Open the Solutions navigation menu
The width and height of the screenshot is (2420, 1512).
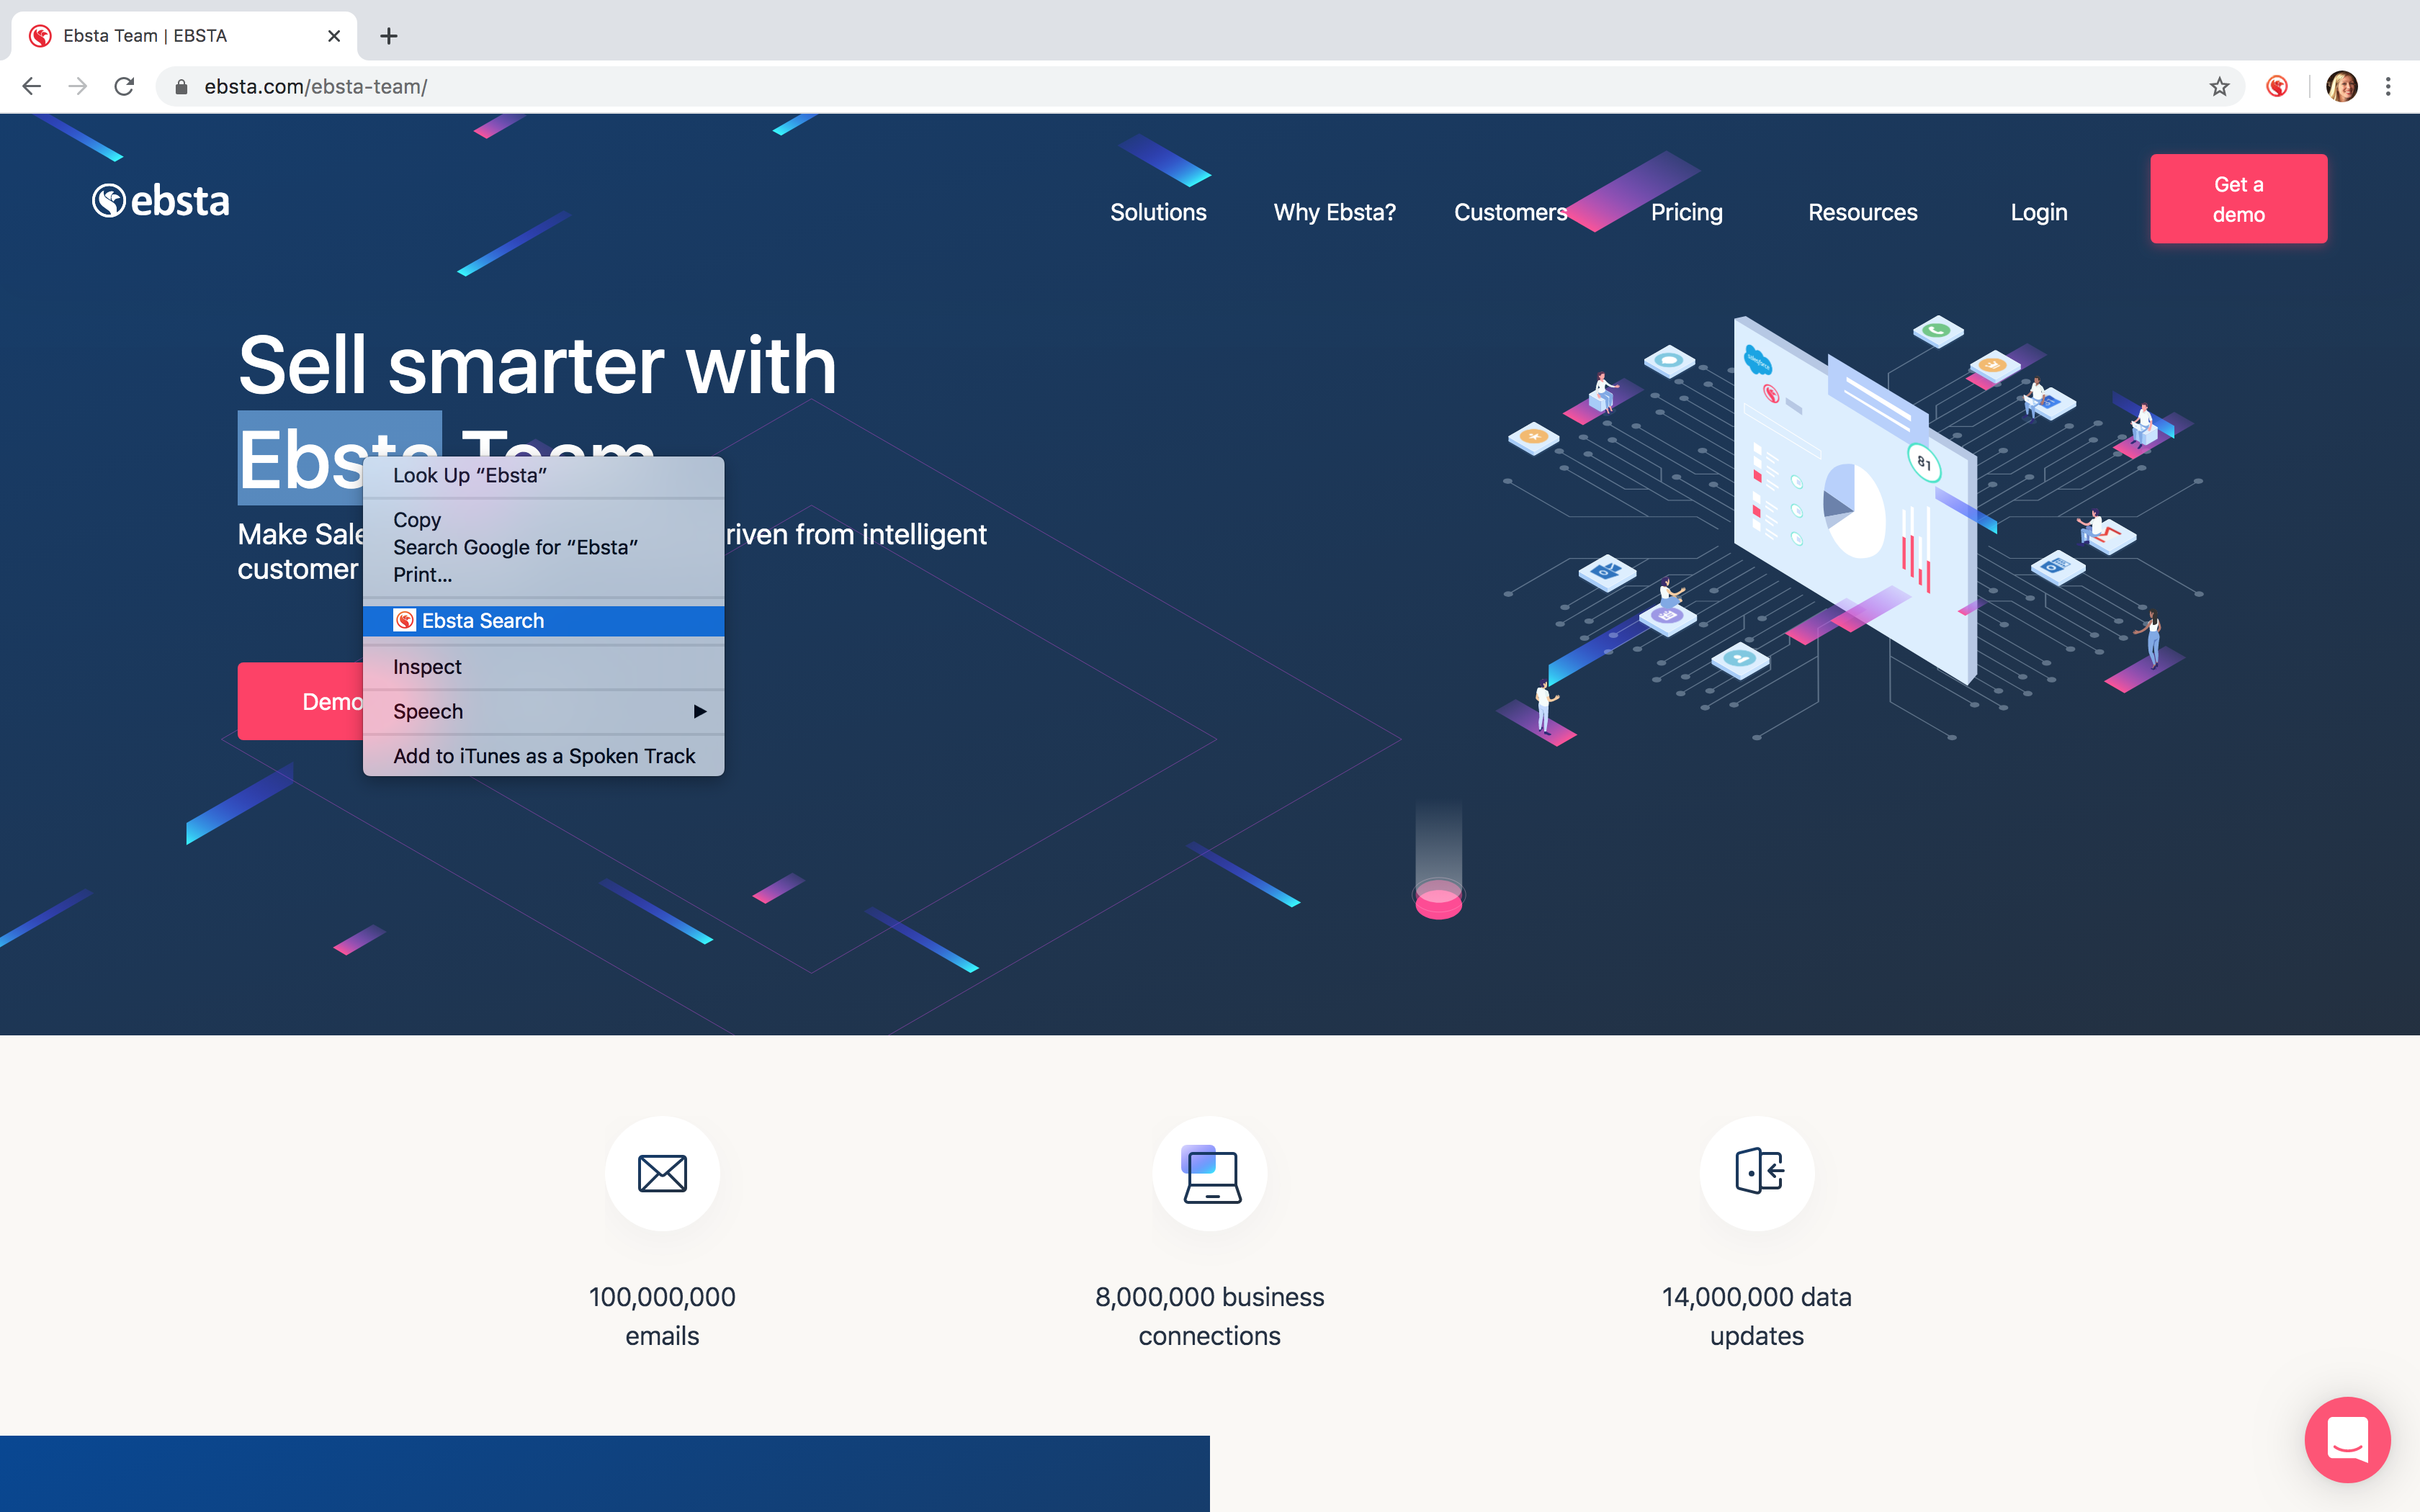[x=1158, y=212]
